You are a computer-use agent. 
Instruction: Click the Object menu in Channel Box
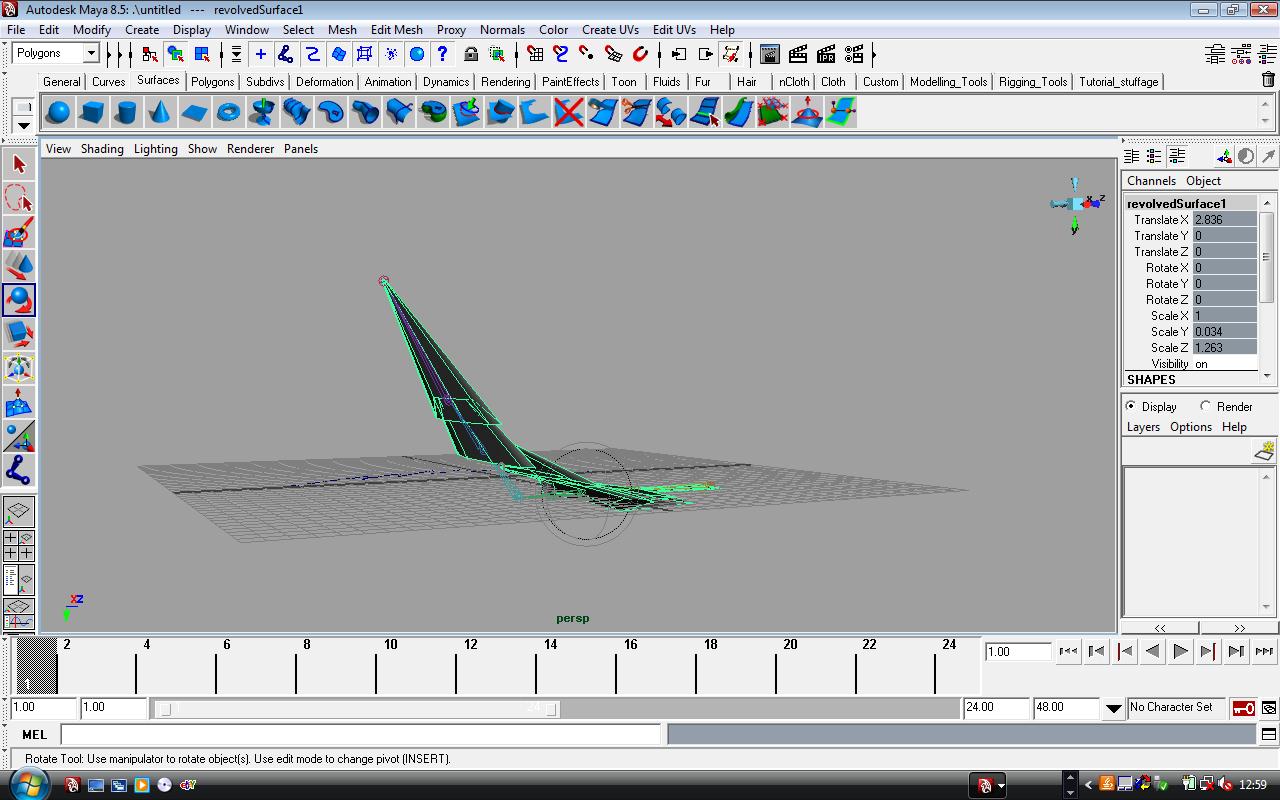pos(1203,180)
